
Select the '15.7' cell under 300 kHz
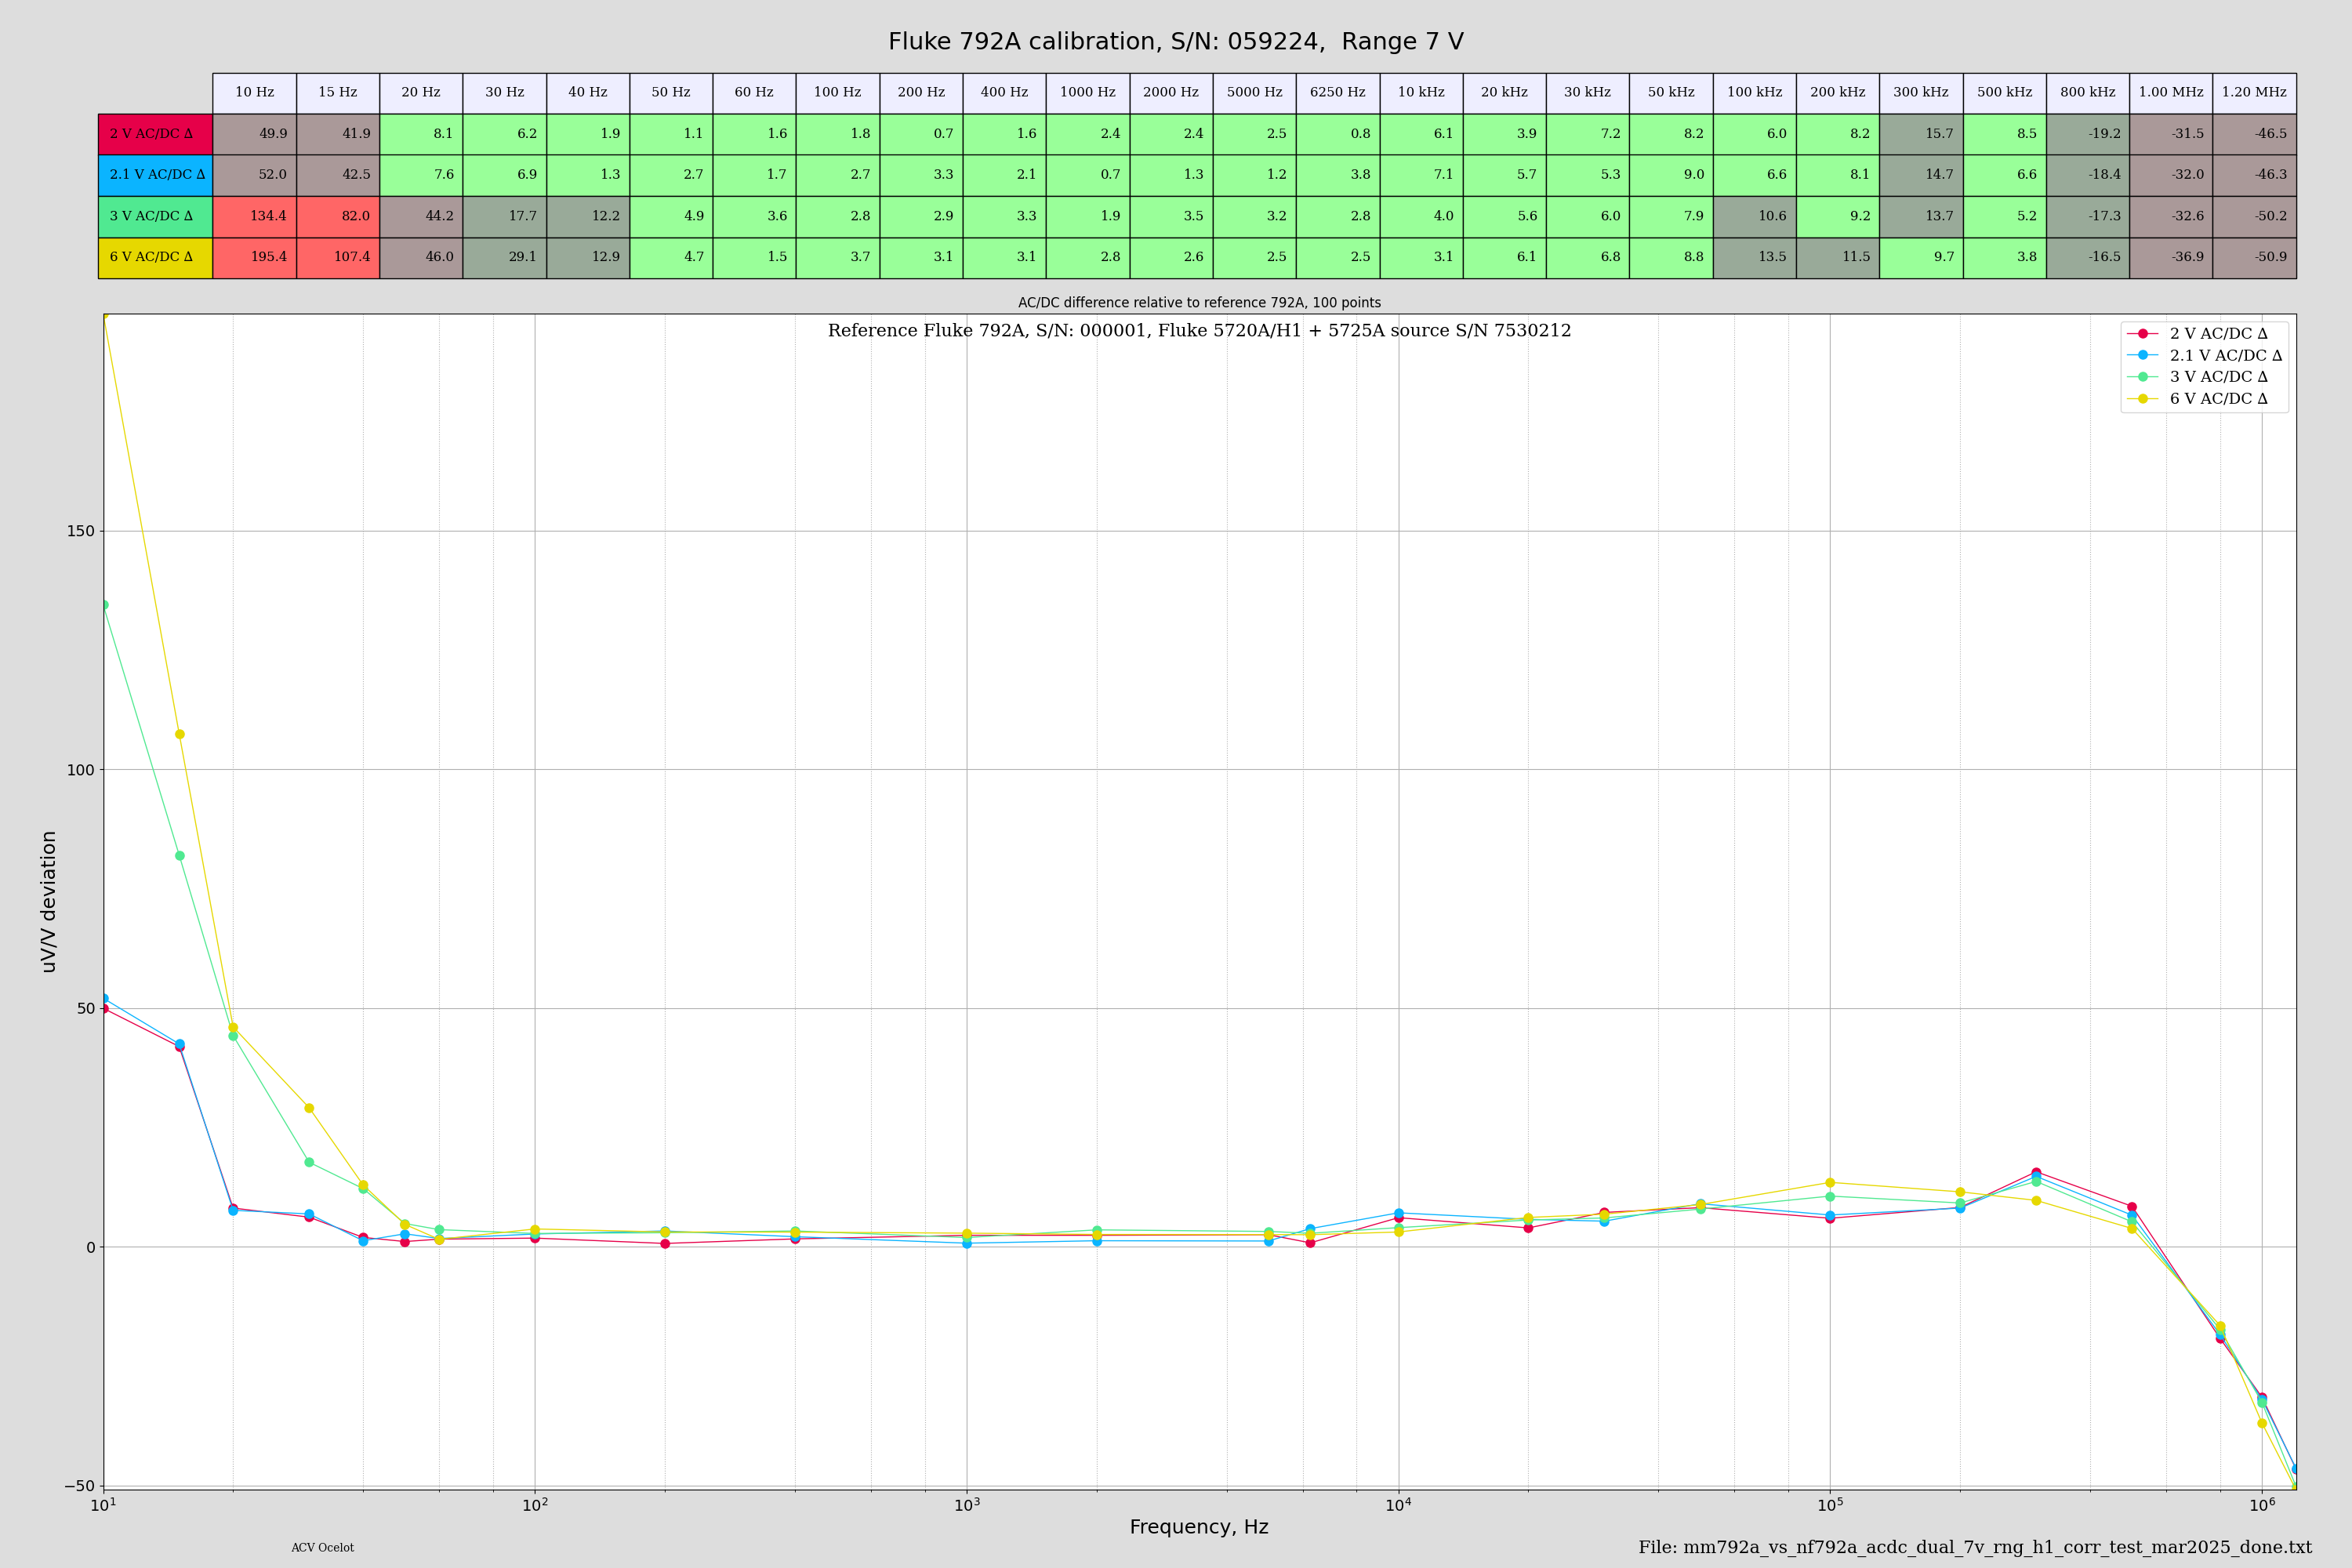(x=1921, y=134)
